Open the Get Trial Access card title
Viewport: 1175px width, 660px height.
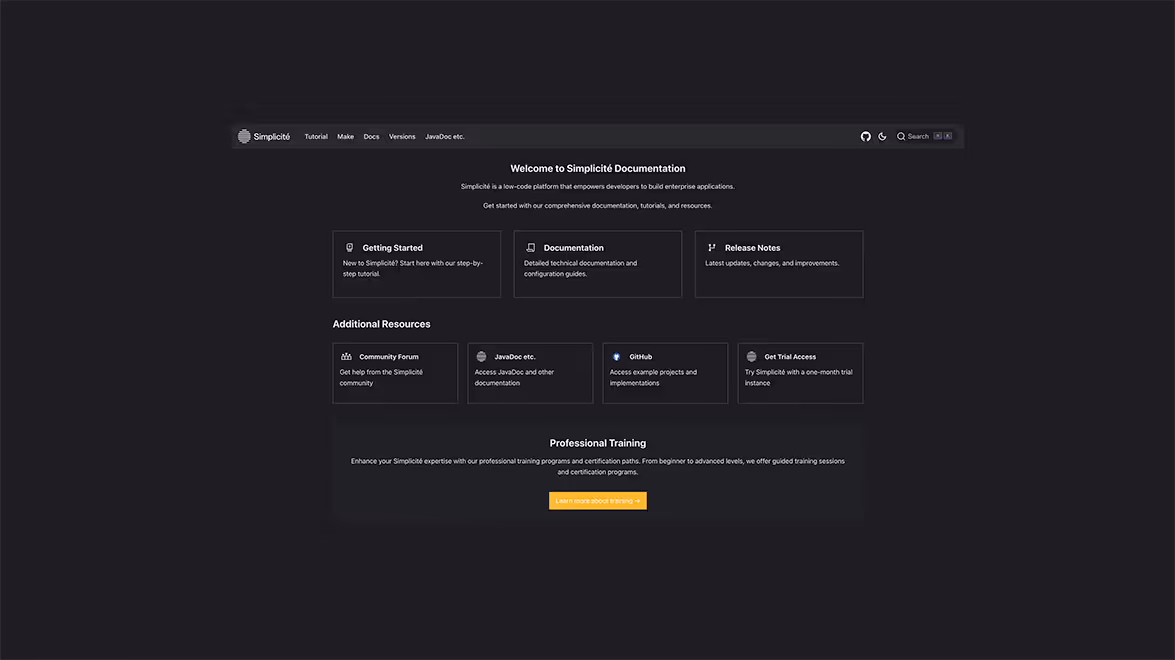click(790, 357)
